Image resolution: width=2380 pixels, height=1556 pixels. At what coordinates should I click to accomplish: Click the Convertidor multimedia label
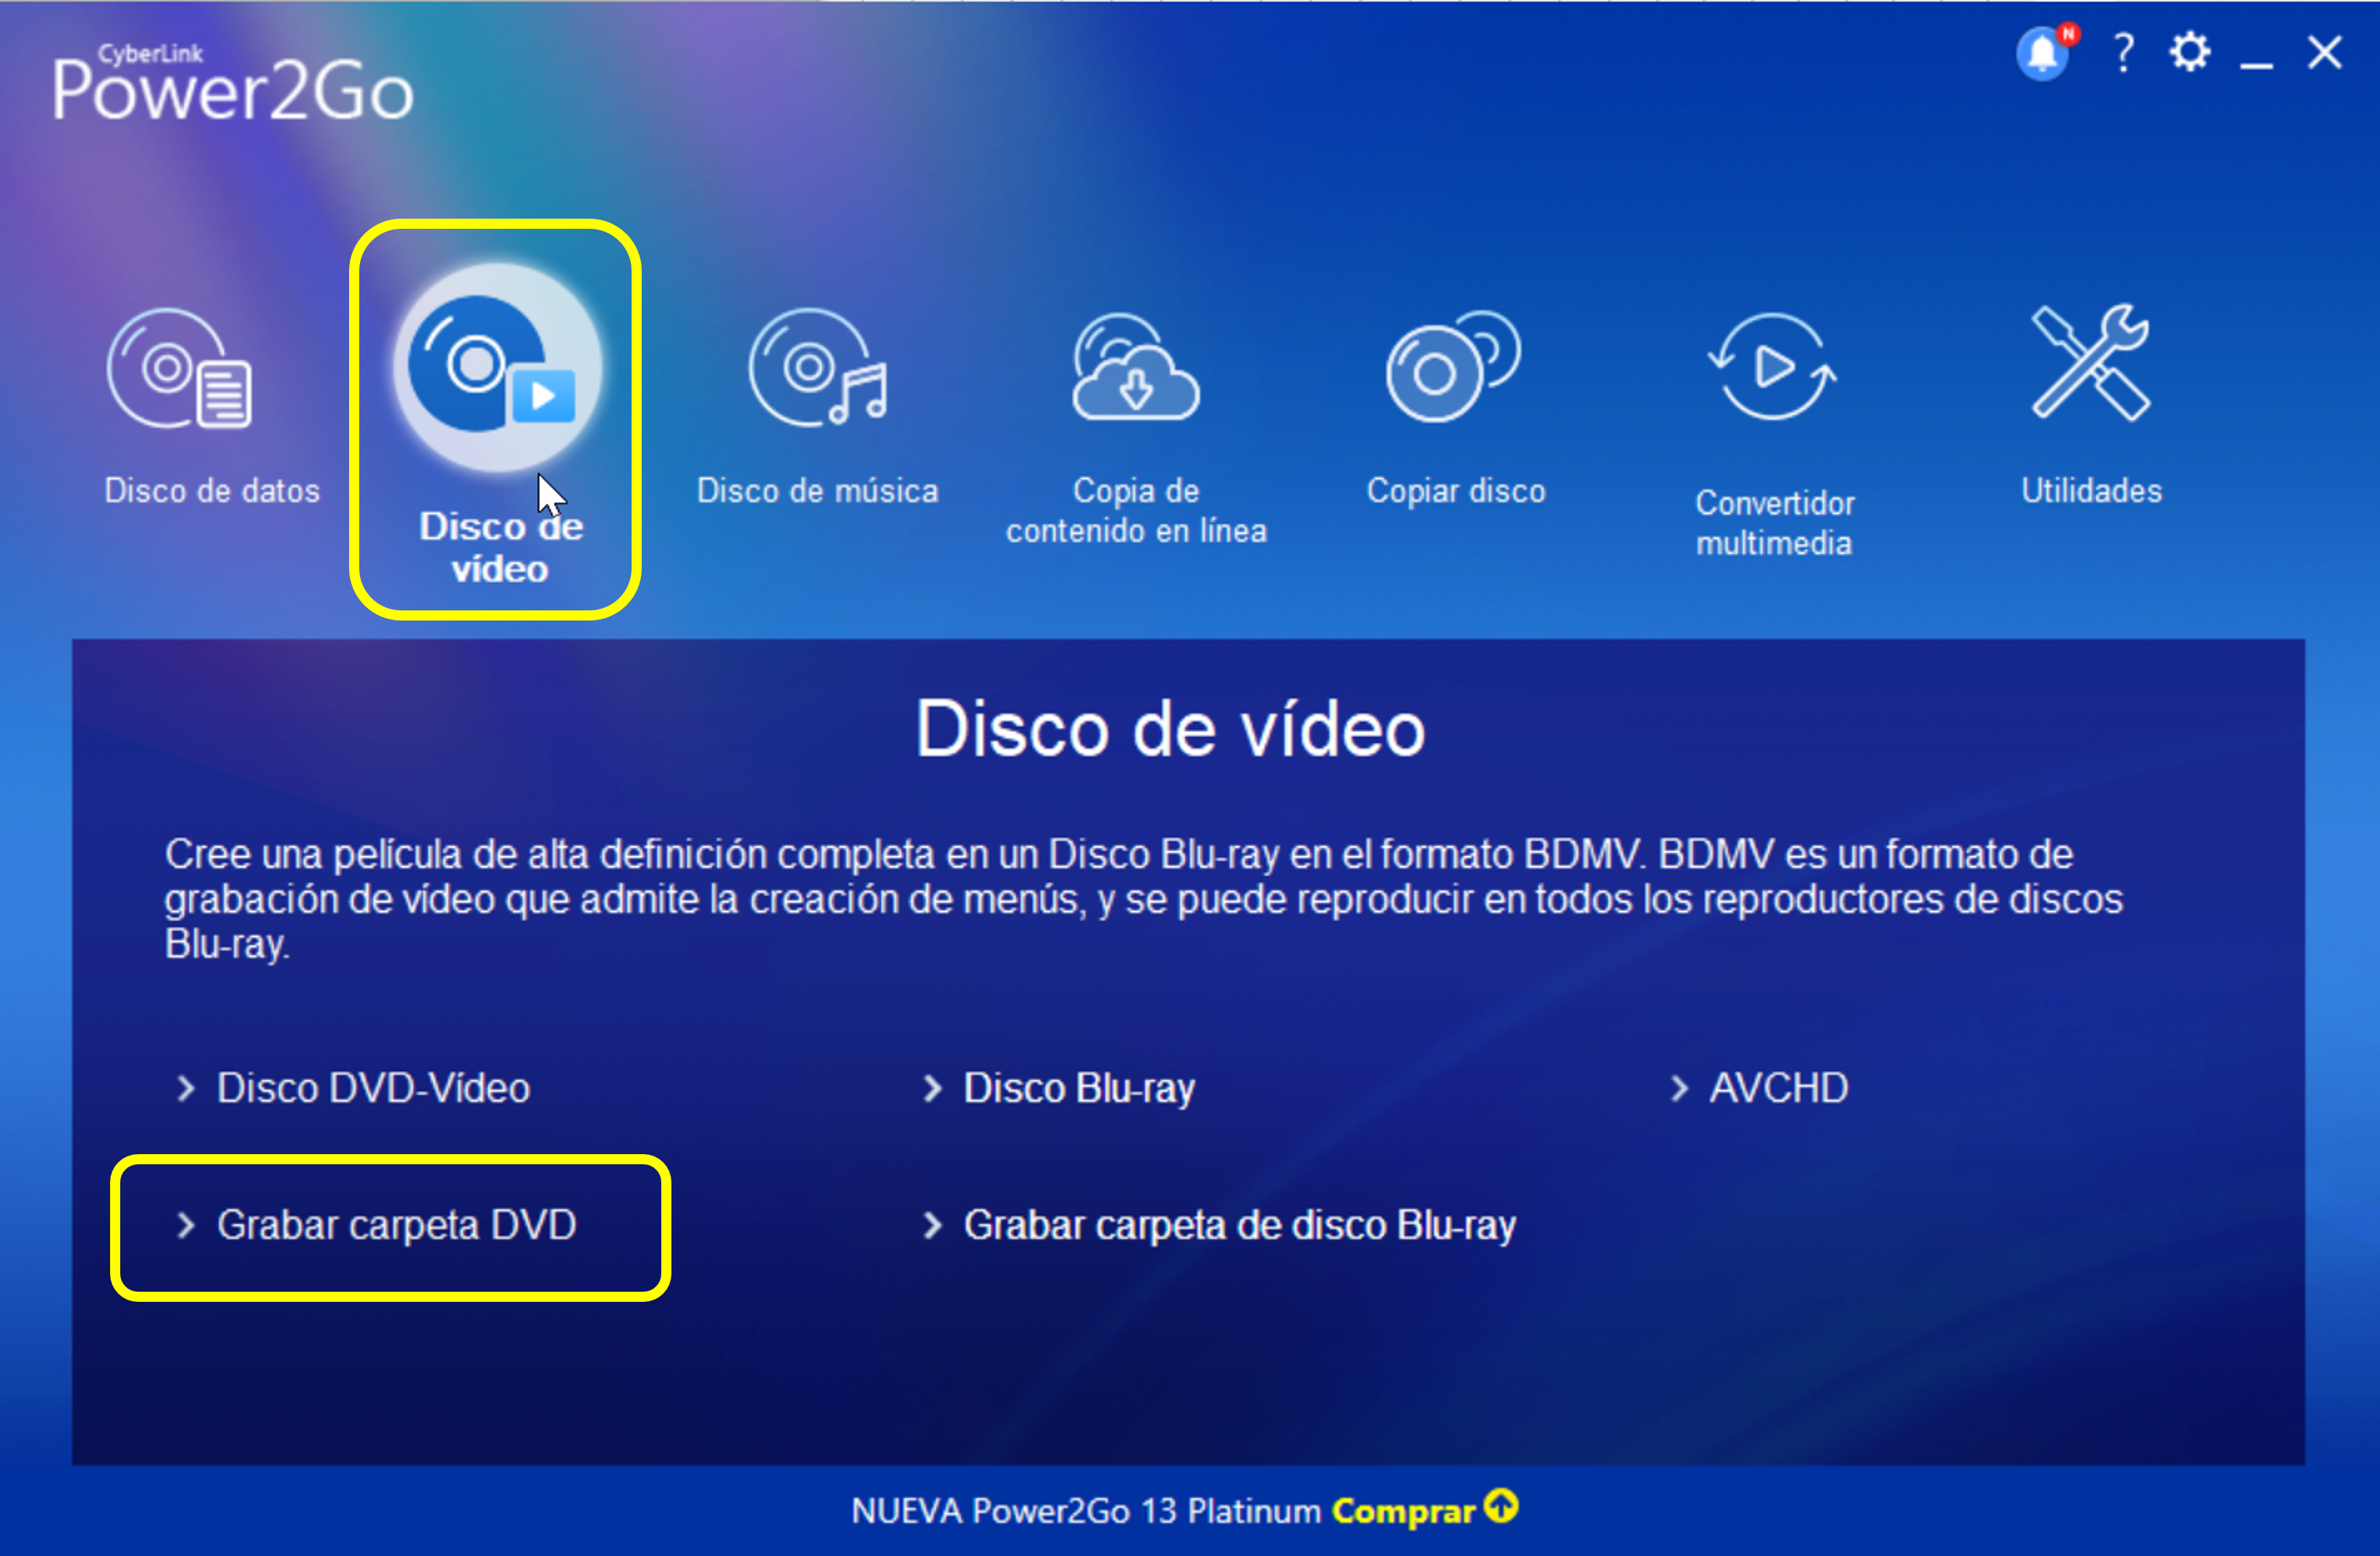(x=1774, y=522)
